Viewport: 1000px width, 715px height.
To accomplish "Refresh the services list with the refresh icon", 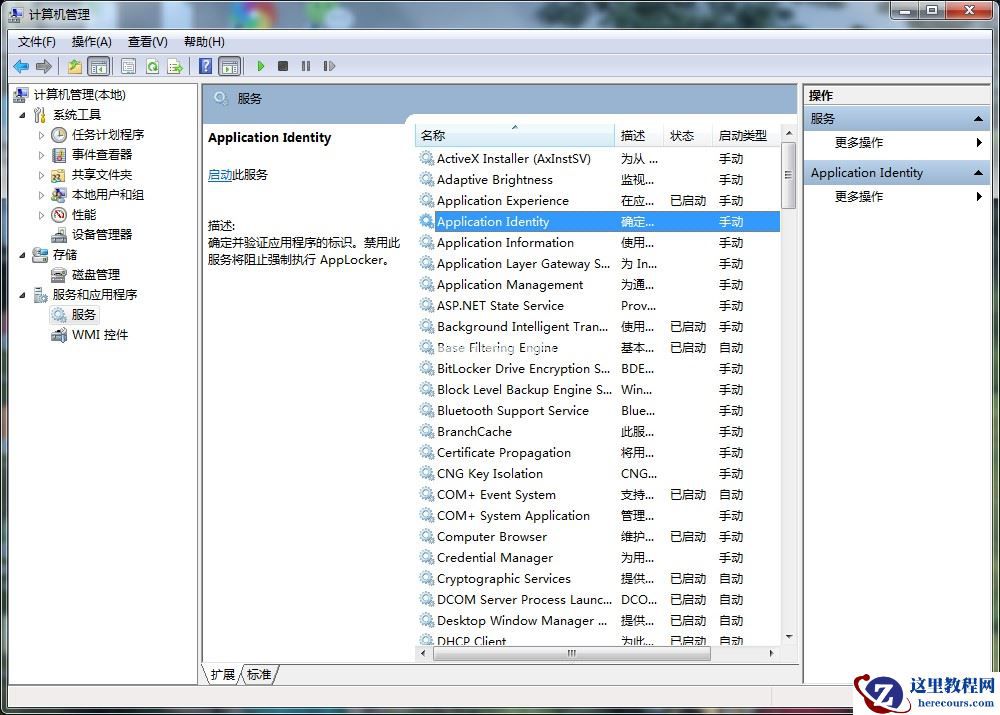I will click(x=152, y=66).
